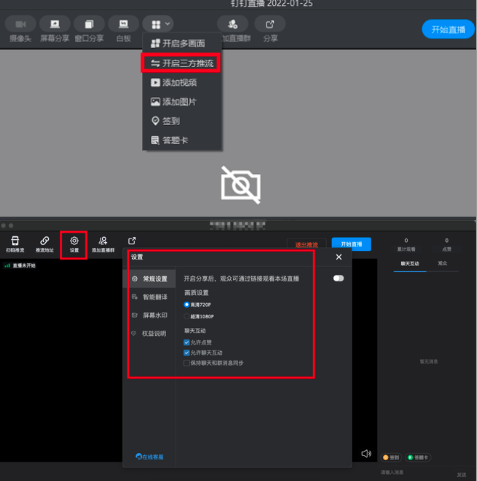
Task: Uncheck the 允许点赞 checkbox
Action: click(187, 342)
